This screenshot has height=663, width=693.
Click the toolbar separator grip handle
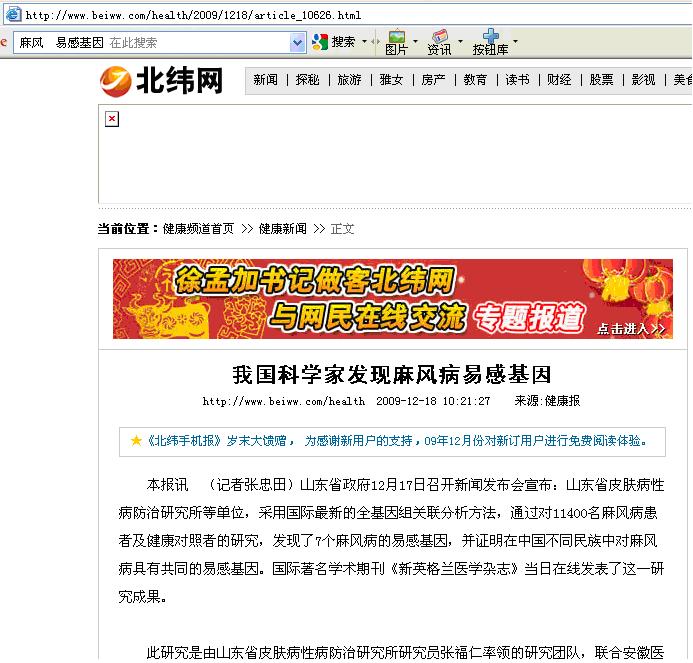pos(375,42)
